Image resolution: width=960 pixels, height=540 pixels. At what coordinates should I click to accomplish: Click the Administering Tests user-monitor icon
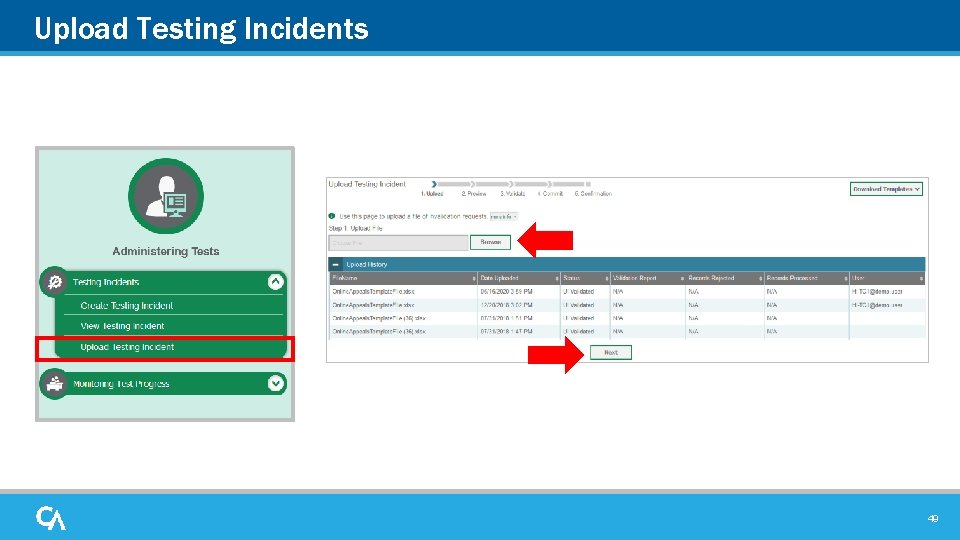click(166, 196)
